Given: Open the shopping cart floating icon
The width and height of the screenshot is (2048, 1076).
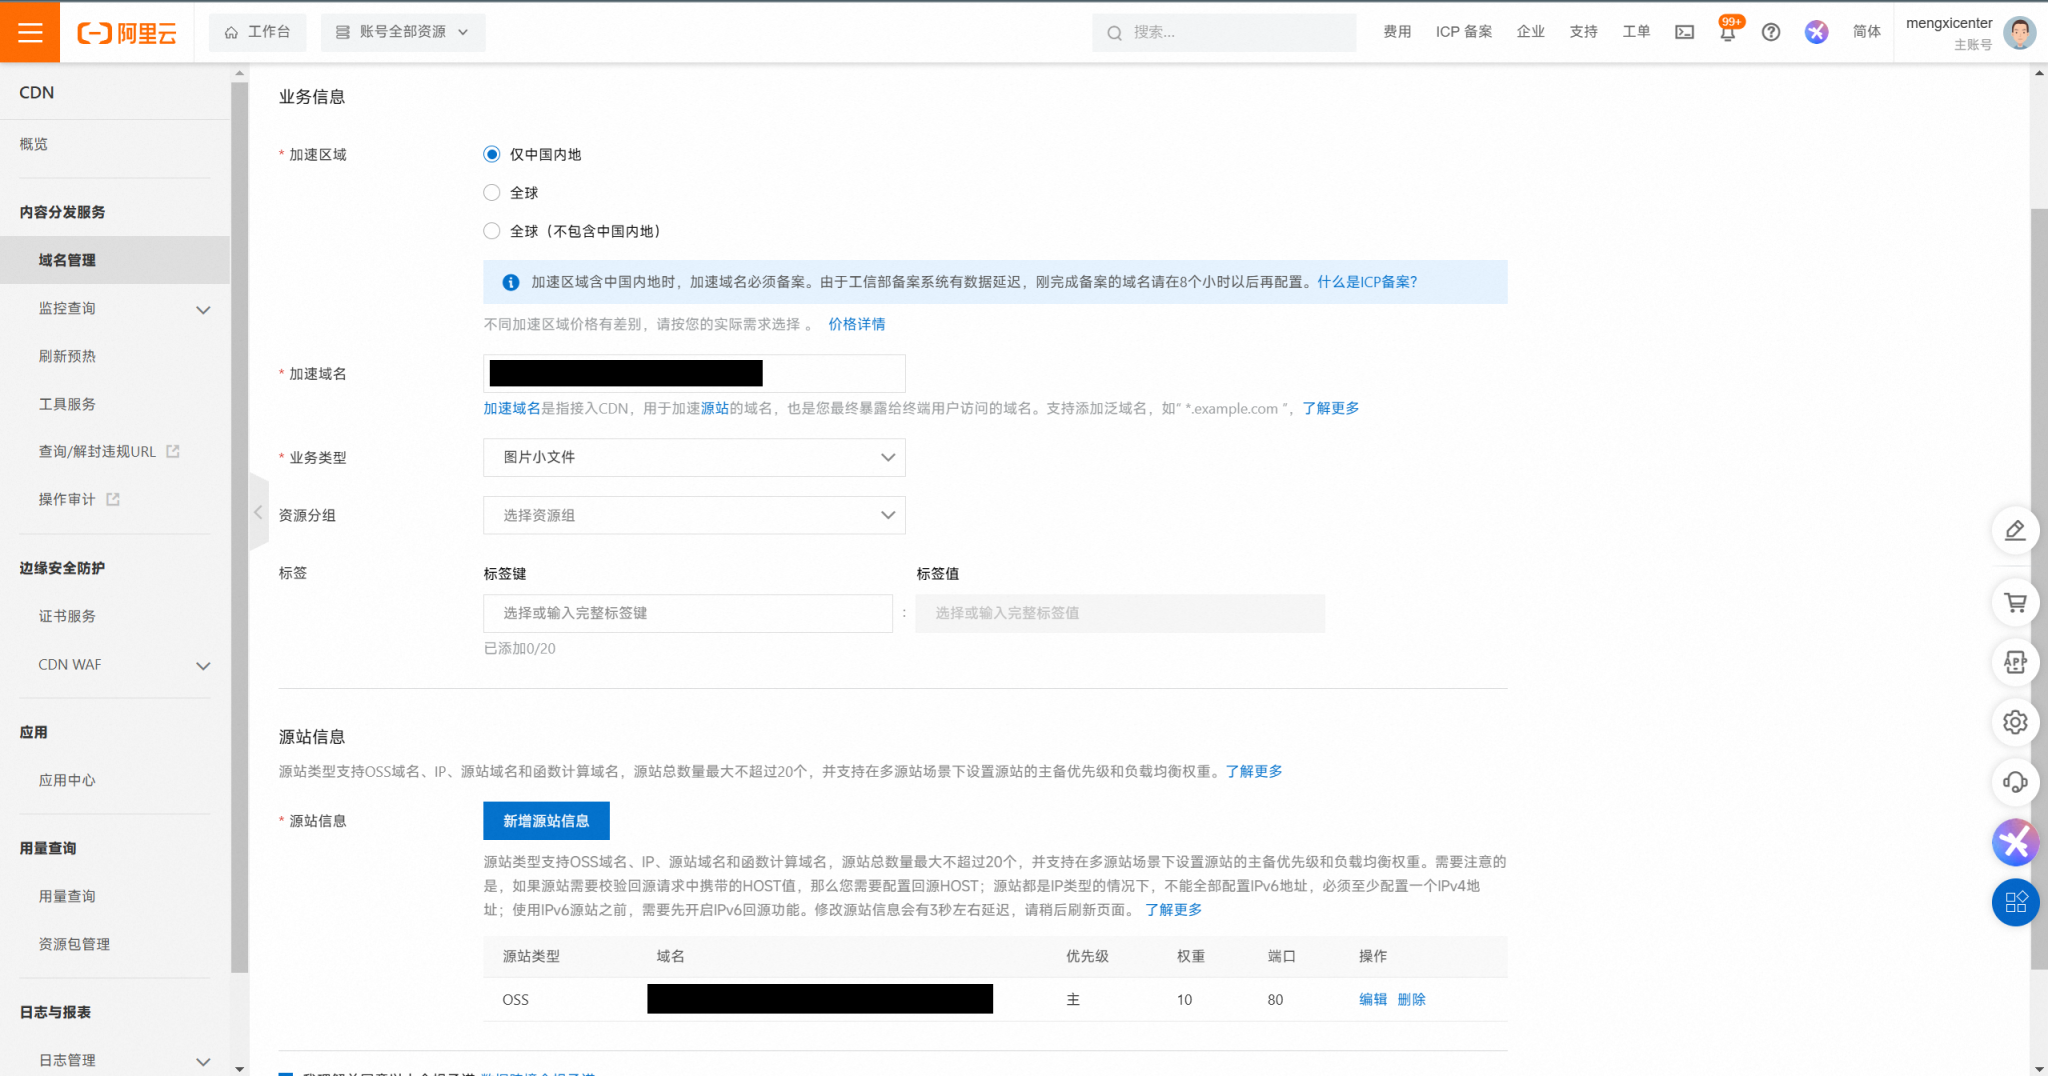Looking at the screenshot, I should 2015,603.
